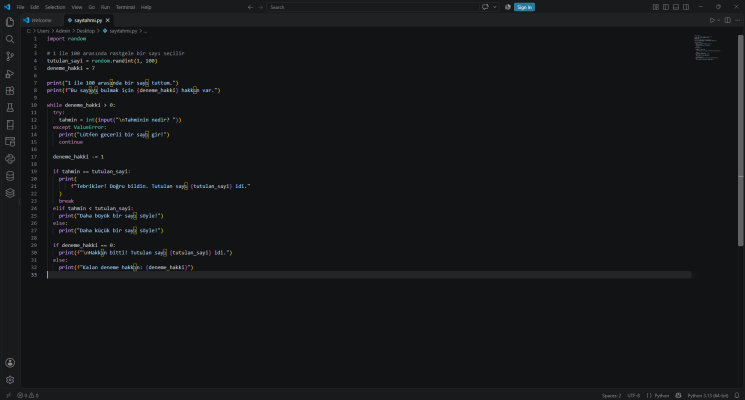Click on line number 33 in gutter
The image size is (745, 400).
(x=34, y=275)
